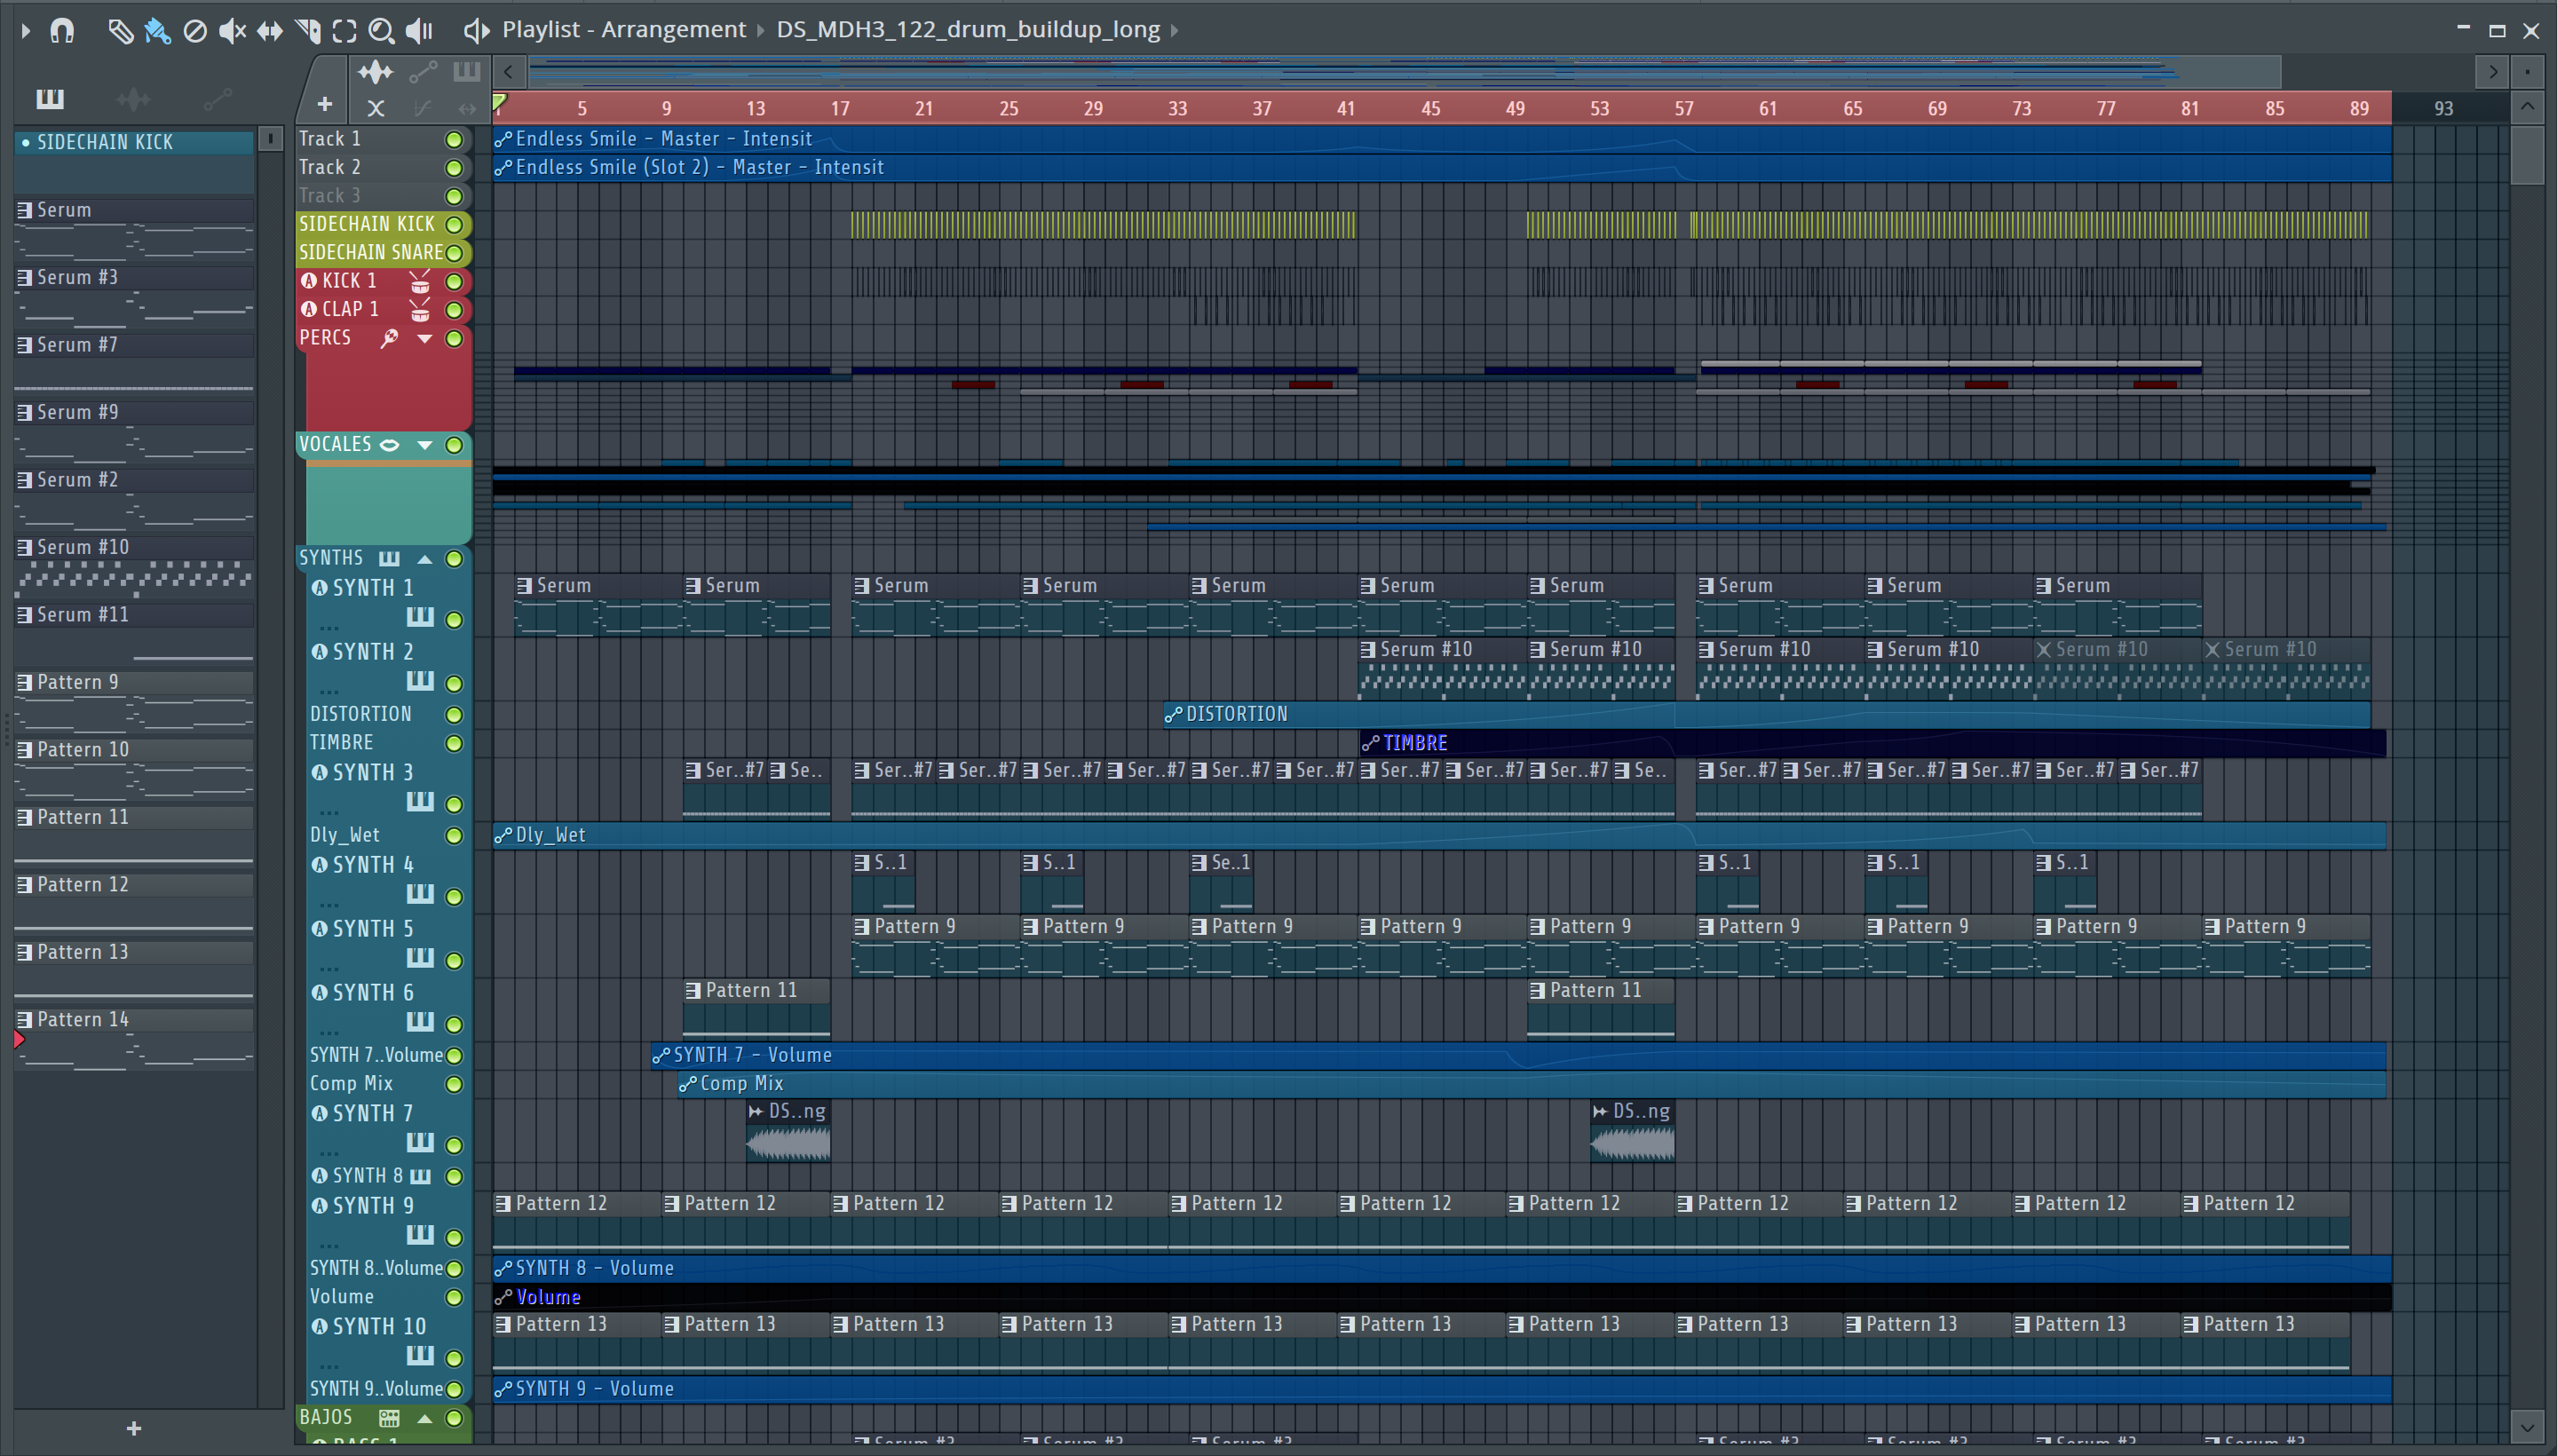Viewport: 2557px width, 1456px height.
Task: Open Playlist - Arrangement menu
Action: (x=624, y=30)
